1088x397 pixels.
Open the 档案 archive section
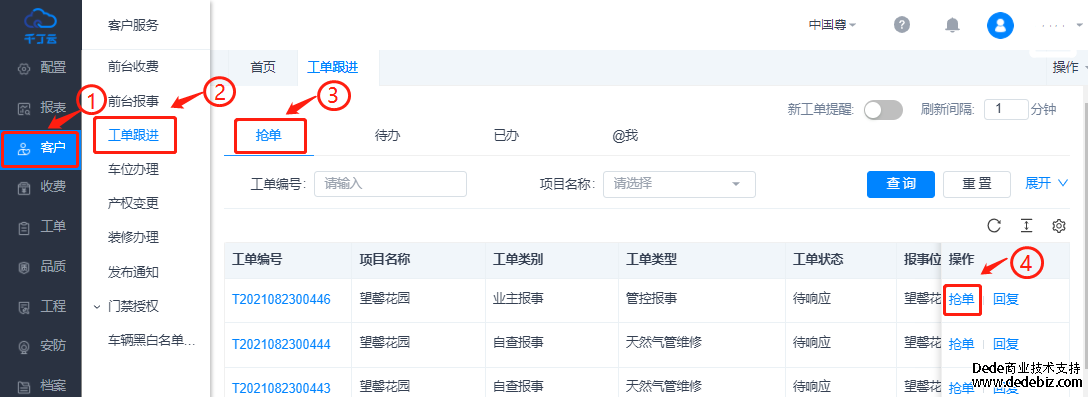(x=41, y=385)
